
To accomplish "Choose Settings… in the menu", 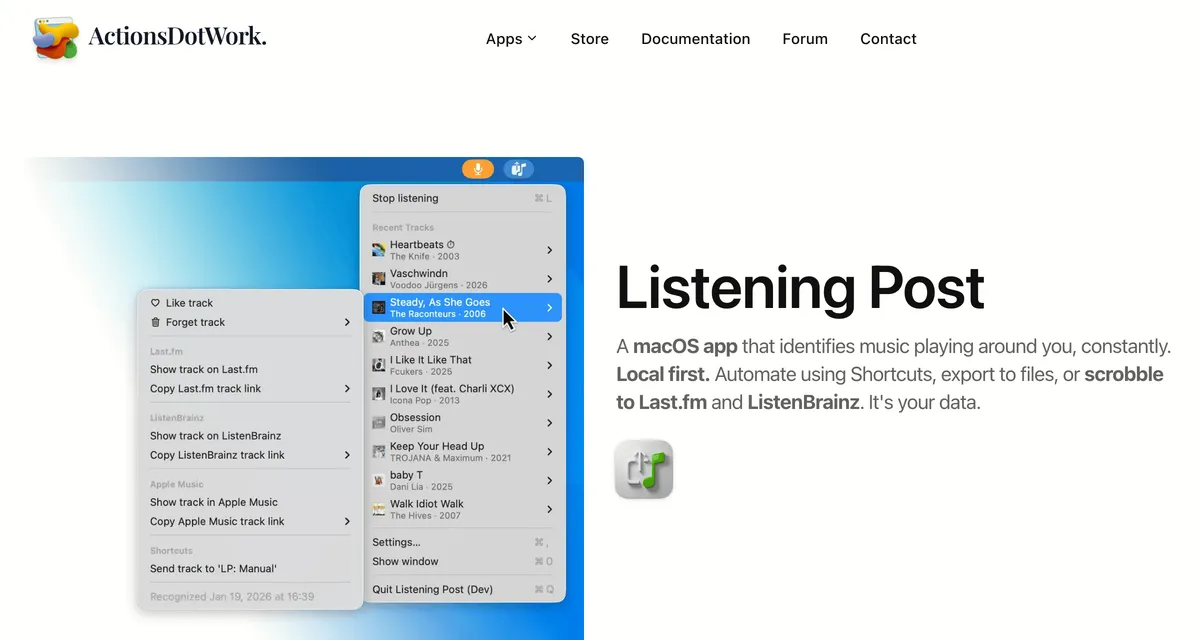I will pyautogui.click(x=396, y=542).
